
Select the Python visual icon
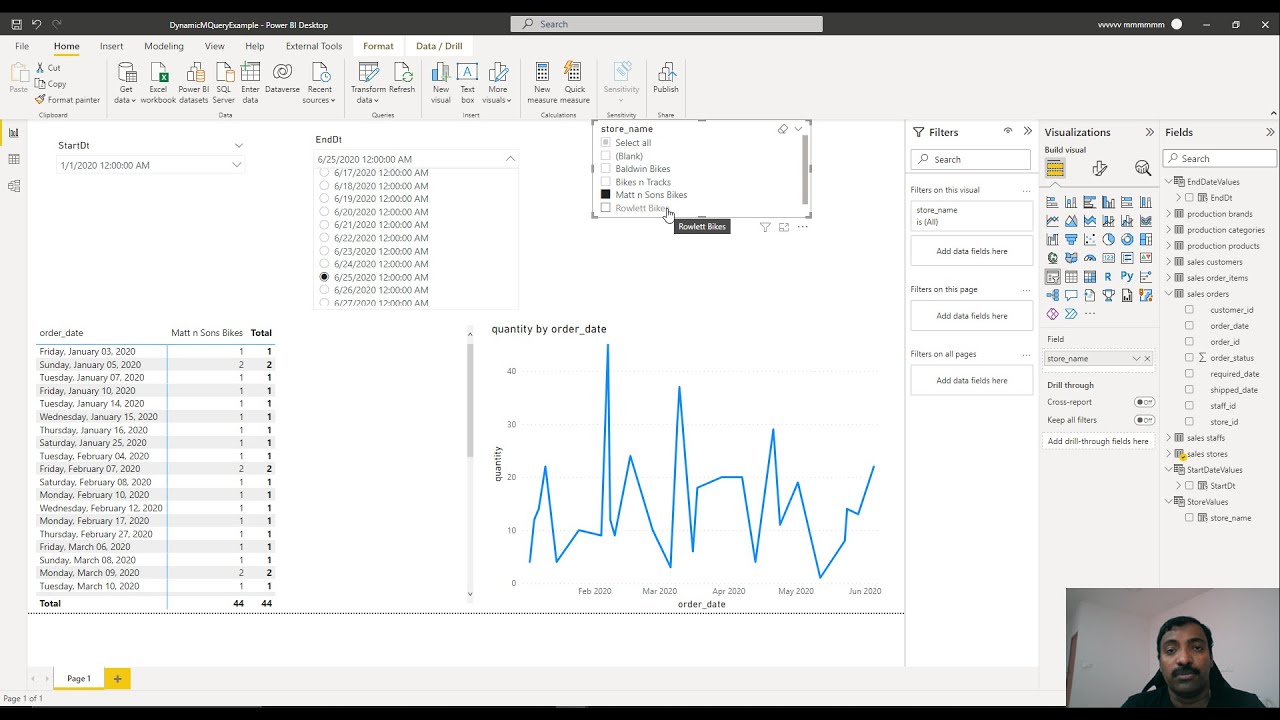pyautogui.click(x=1127, y=277)
